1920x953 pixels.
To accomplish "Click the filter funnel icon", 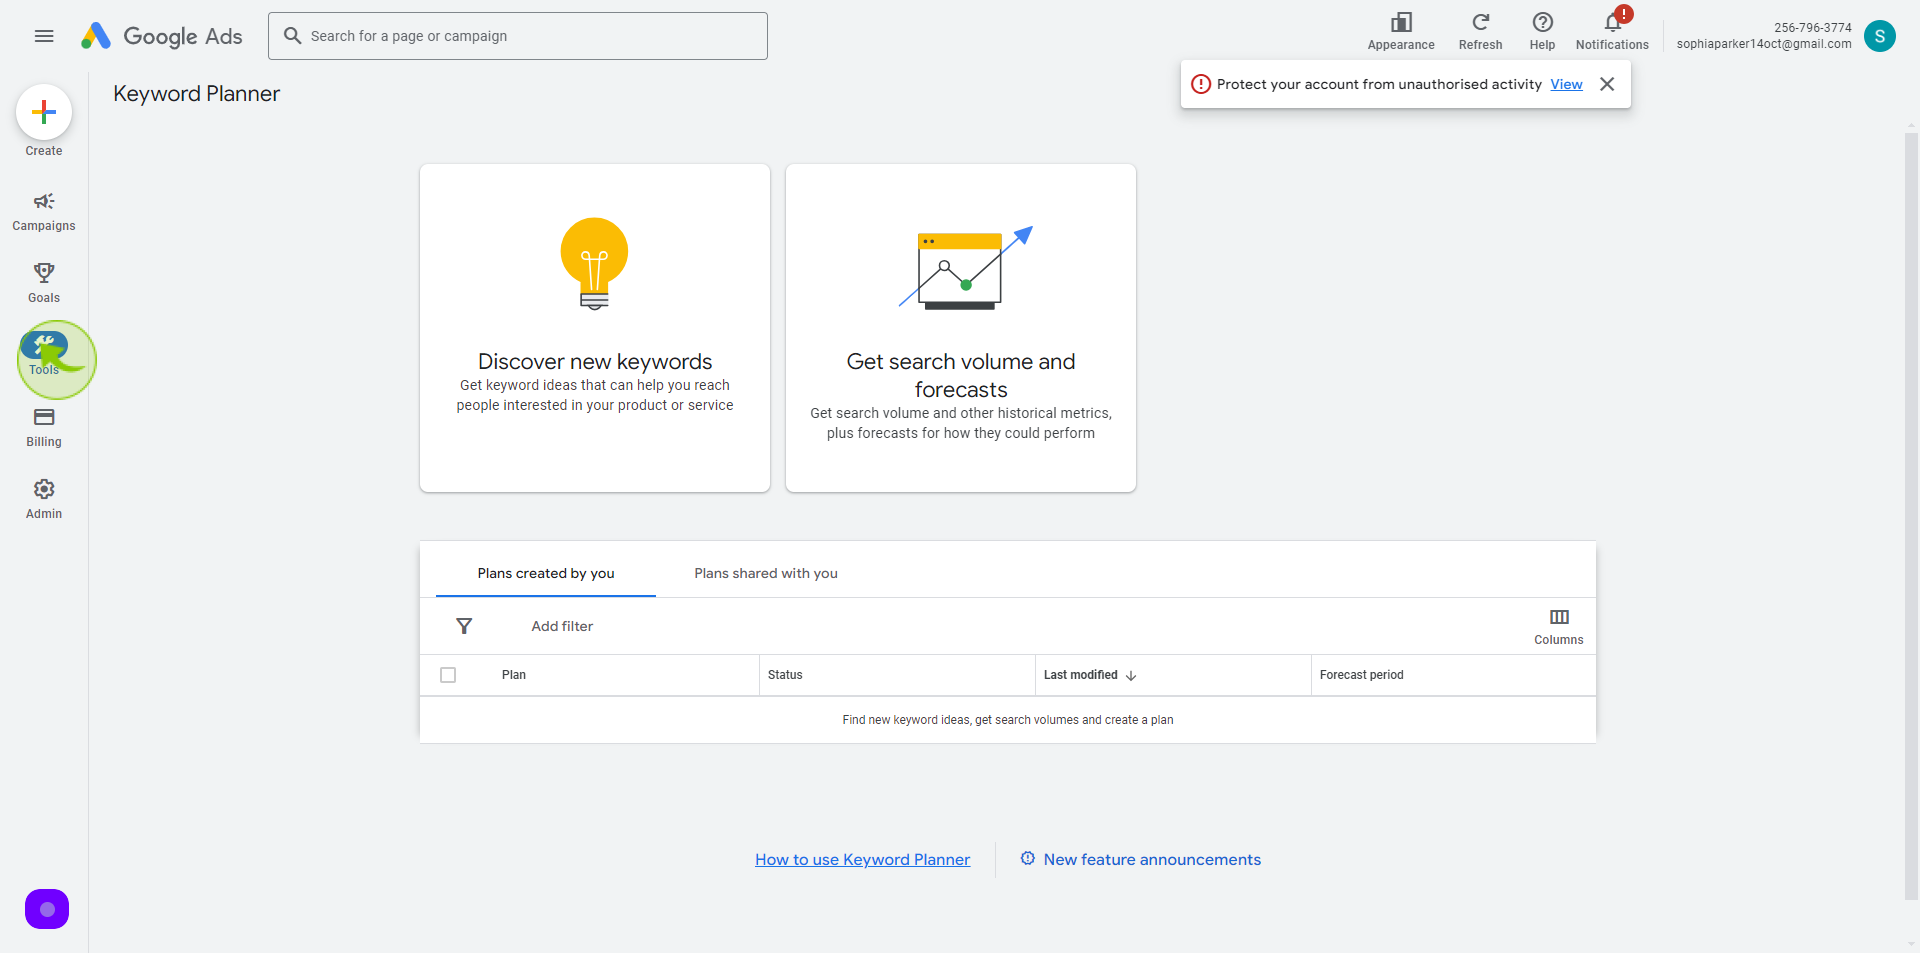I will [464, 626].
